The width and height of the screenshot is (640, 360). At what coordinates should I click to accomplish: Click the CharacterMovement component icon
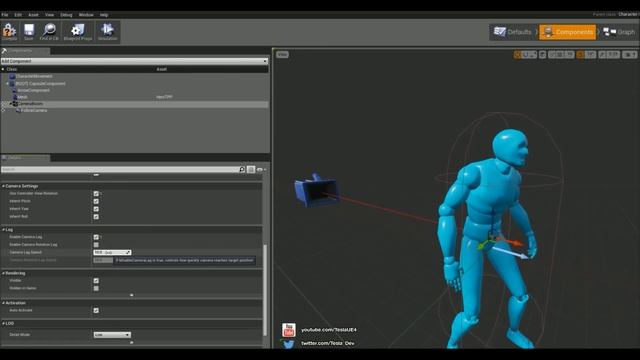pyautogui.click(x=12, y=76)
